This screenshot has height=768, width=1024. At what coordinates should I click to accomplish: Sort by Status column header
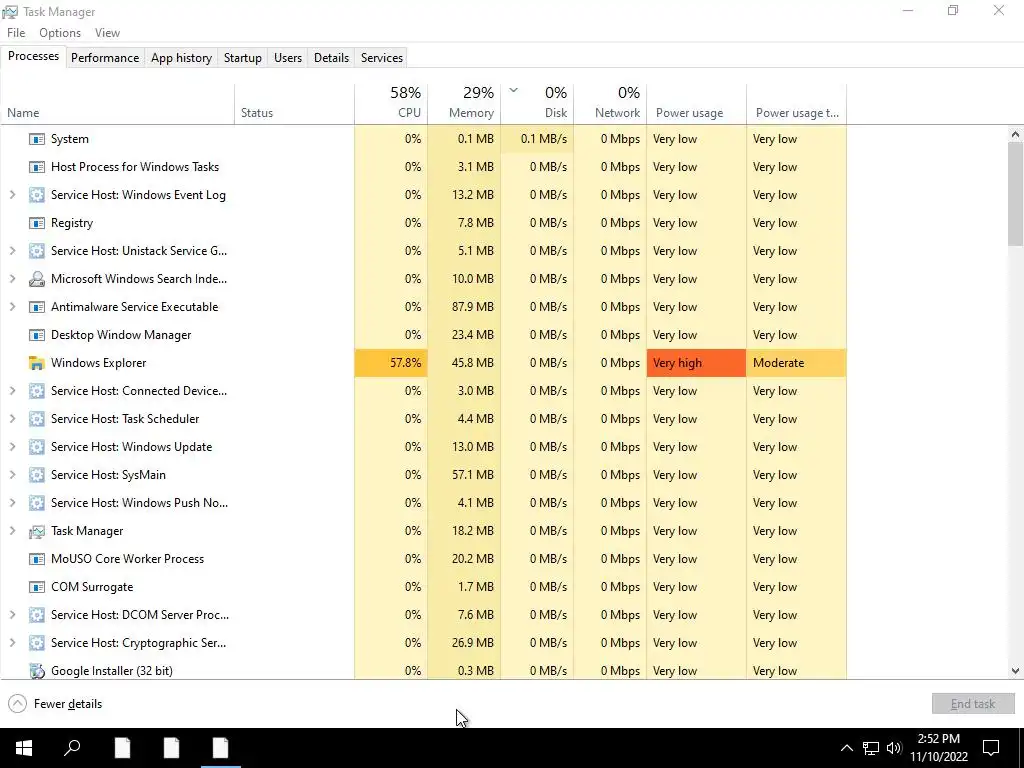pyautogui.click(x=295, y=103)
